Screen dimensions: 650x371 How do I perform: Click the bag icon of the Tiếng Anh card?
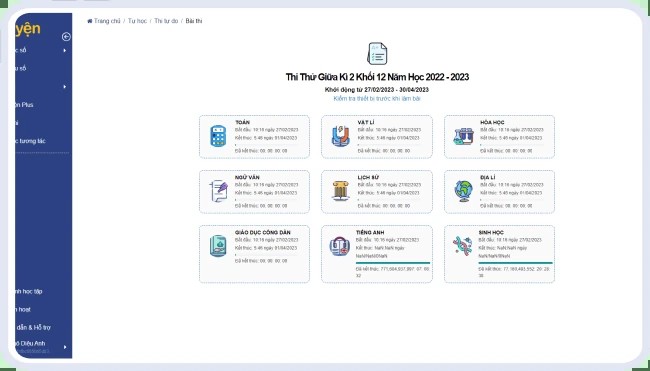coord(340,246)
